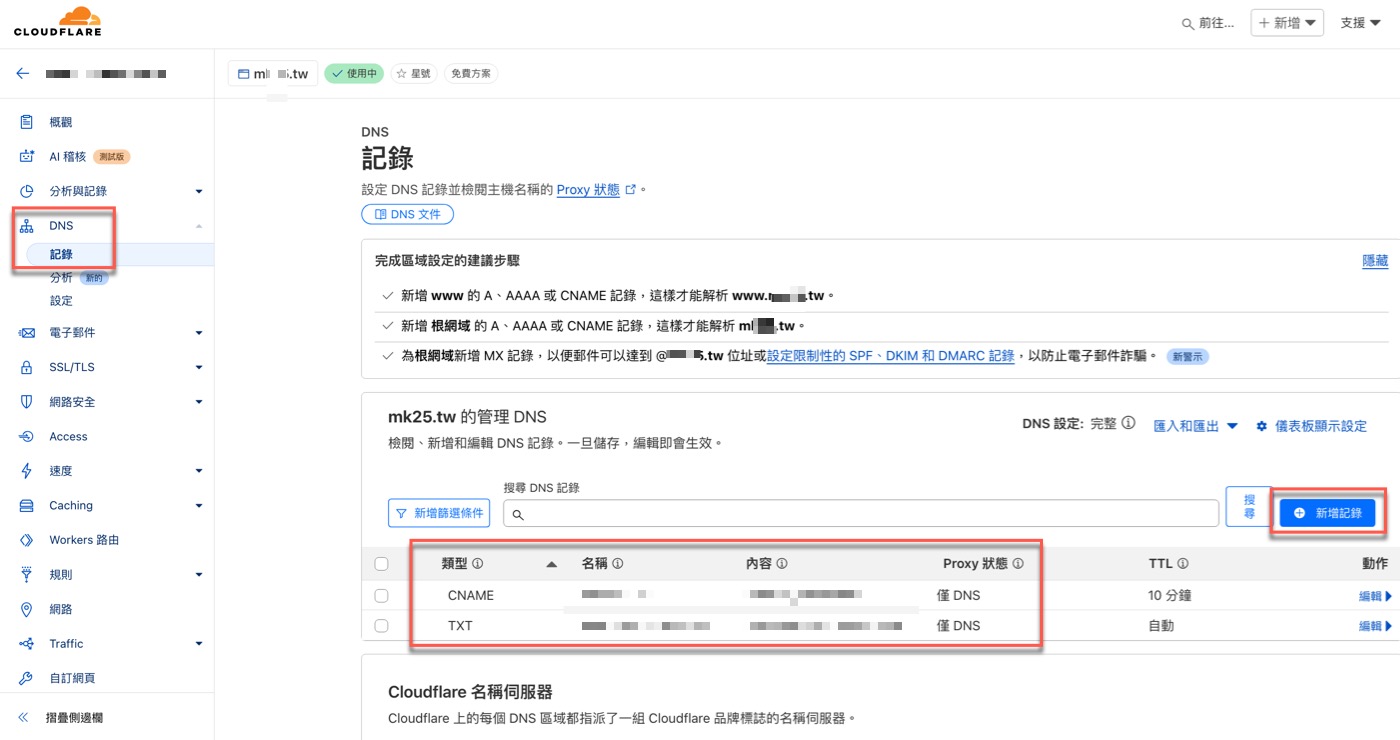Open the 支援 dropdown menu
This screenshot has width=1400, height=740.
pos(1360,23)
